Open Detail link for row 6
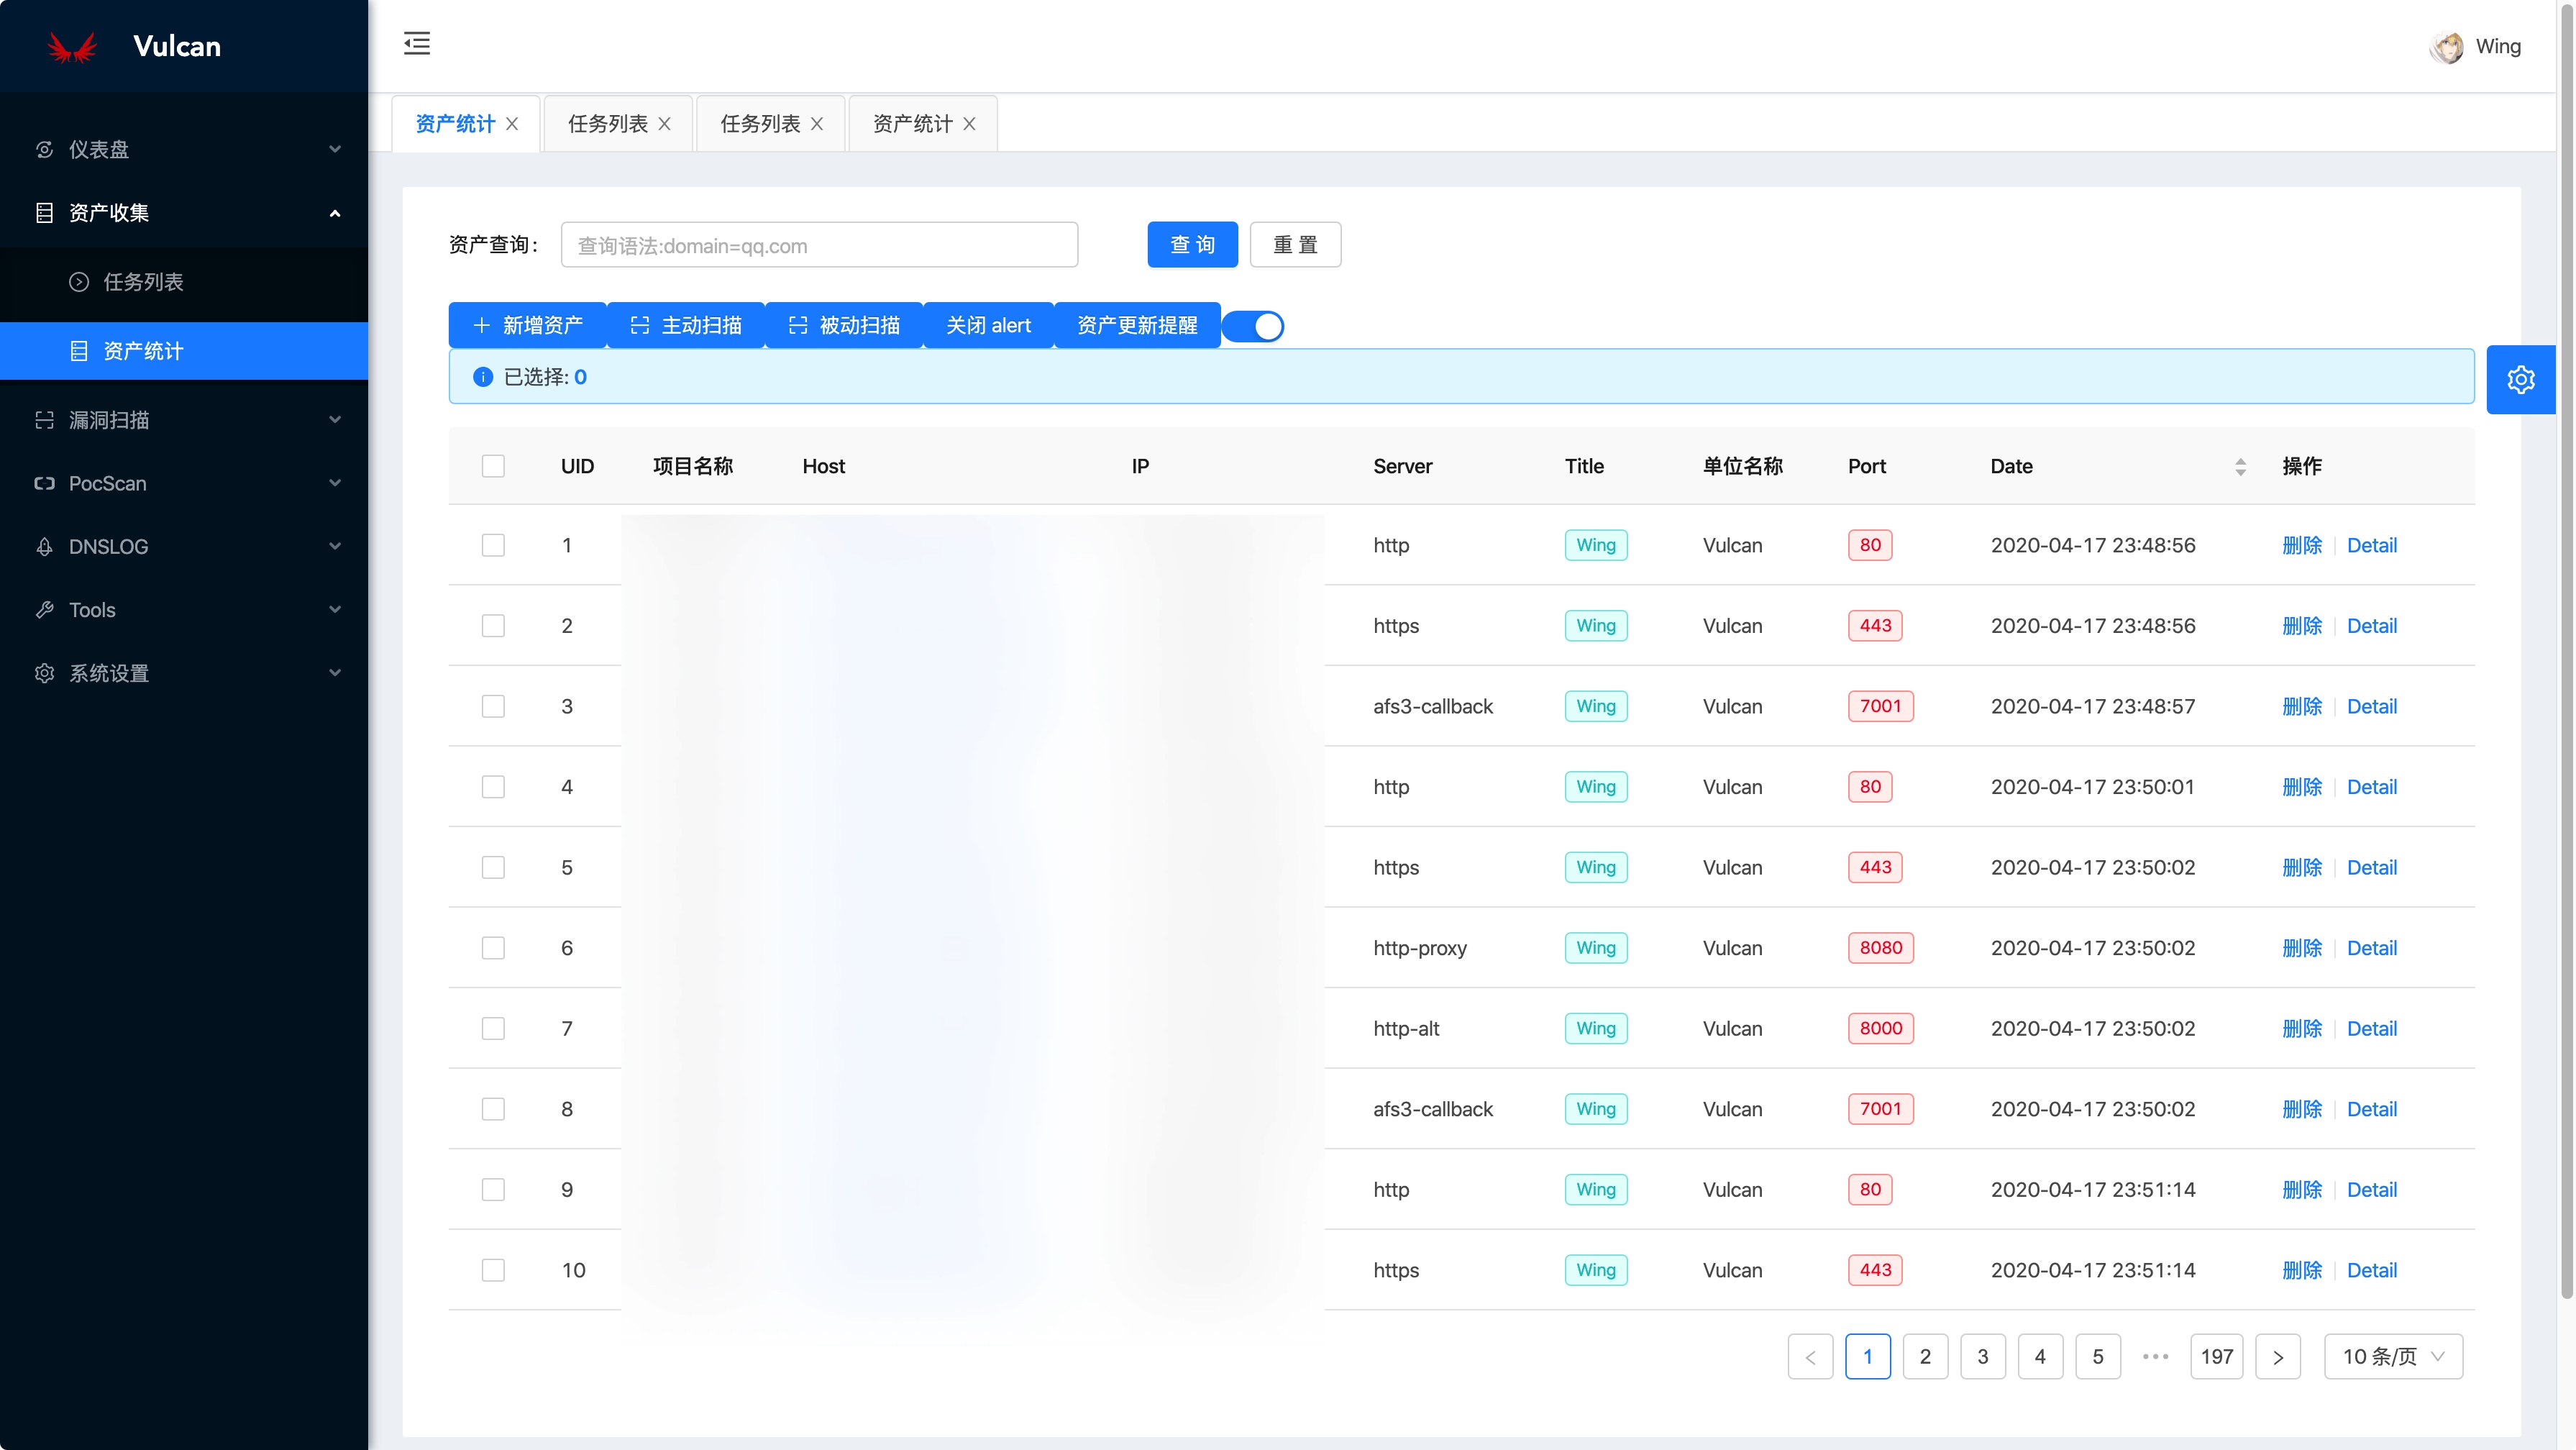This screenshot has width=2576, height=1450. pyautogui.click(x=2371, y=948)
